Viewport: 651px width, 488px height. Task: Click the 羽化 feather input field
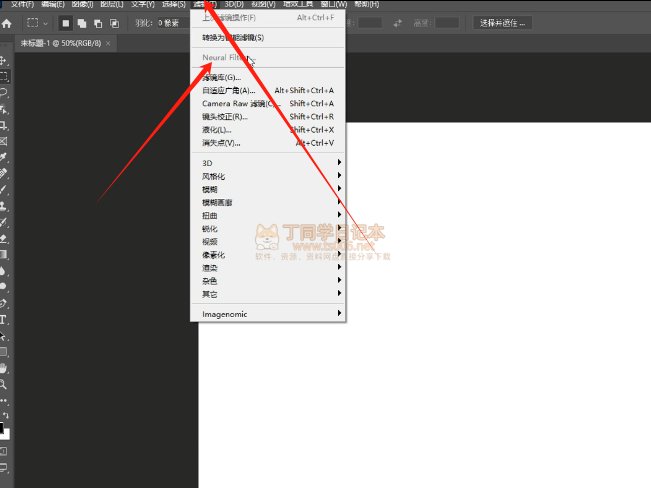[x=173, y=23]
